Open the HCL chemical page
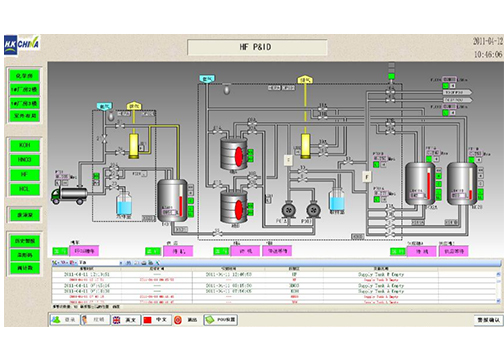 [25, 189]
